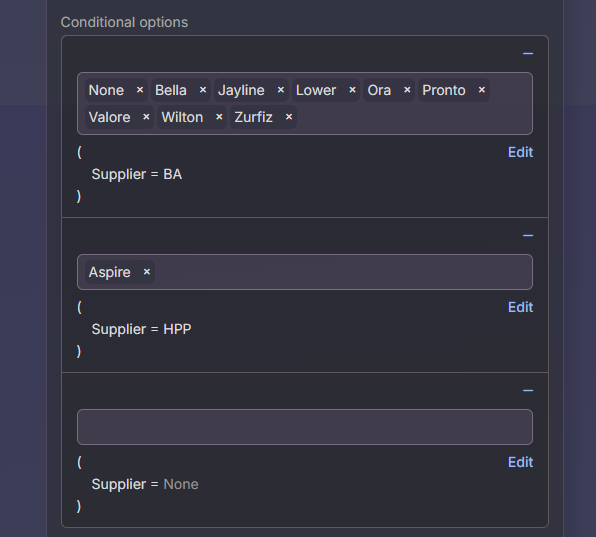The height and width of the screenshot is (537, 596).
Task: Remove the Lower option tag
Action: (352, 90)
